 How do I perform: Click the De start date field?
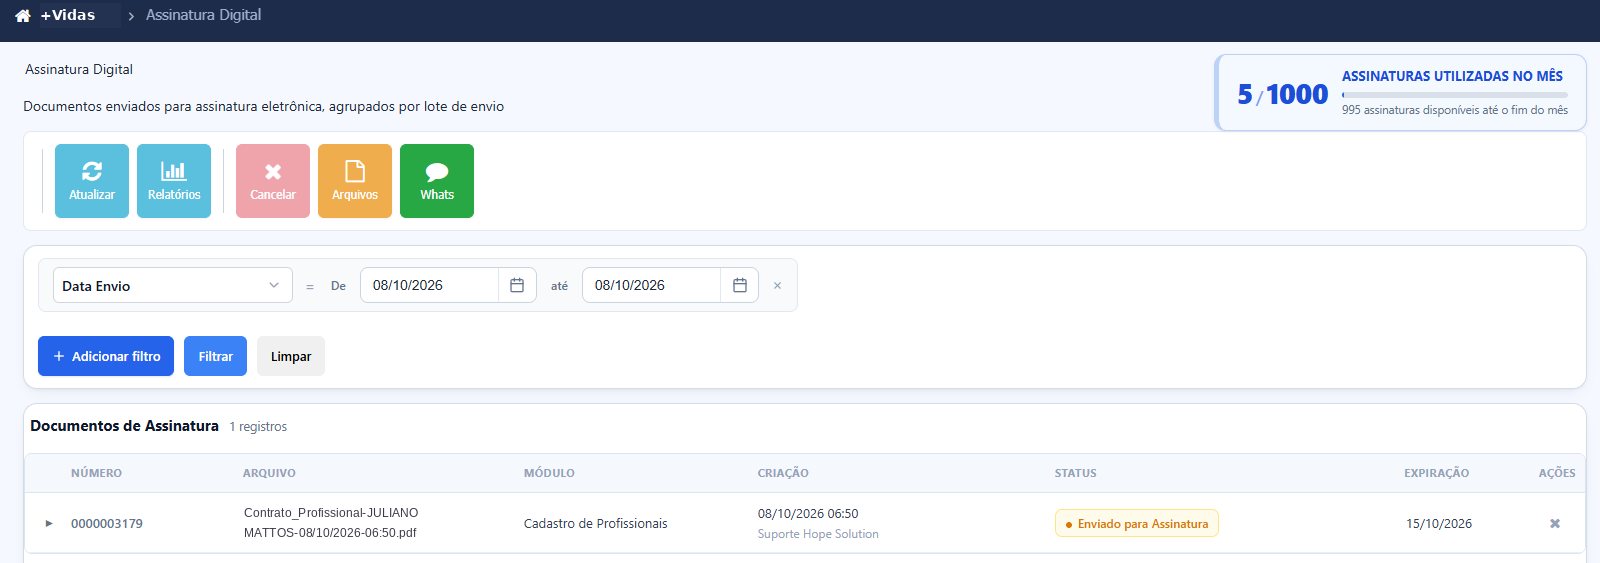point(429,285)
